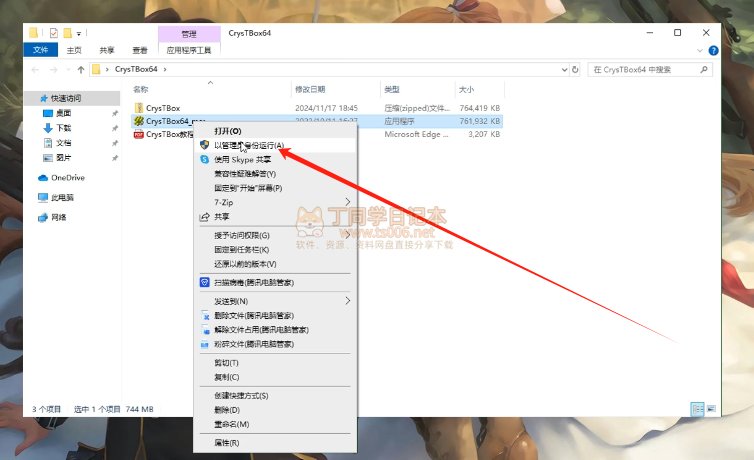Viewport: 754px width, 460px height.
Task: Click the CrysTBox64 application icon
Action: [x=139, y=121]
